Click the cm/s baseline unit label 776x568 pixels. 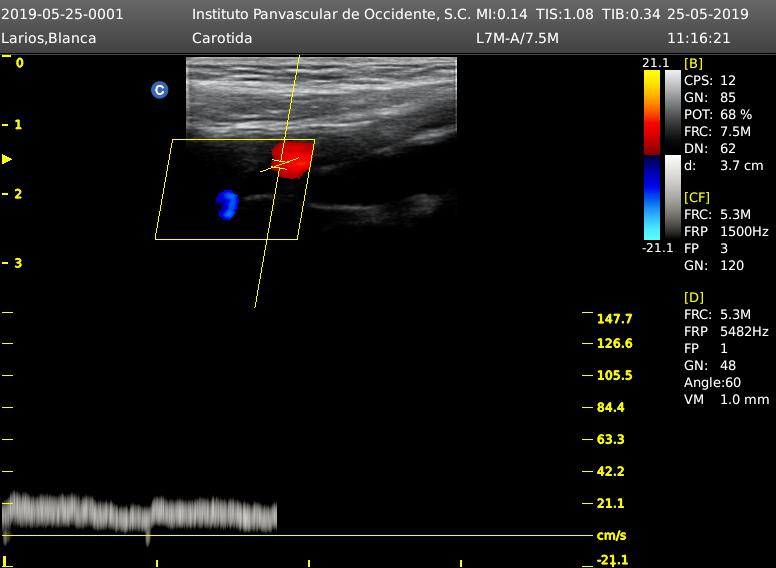612,535
